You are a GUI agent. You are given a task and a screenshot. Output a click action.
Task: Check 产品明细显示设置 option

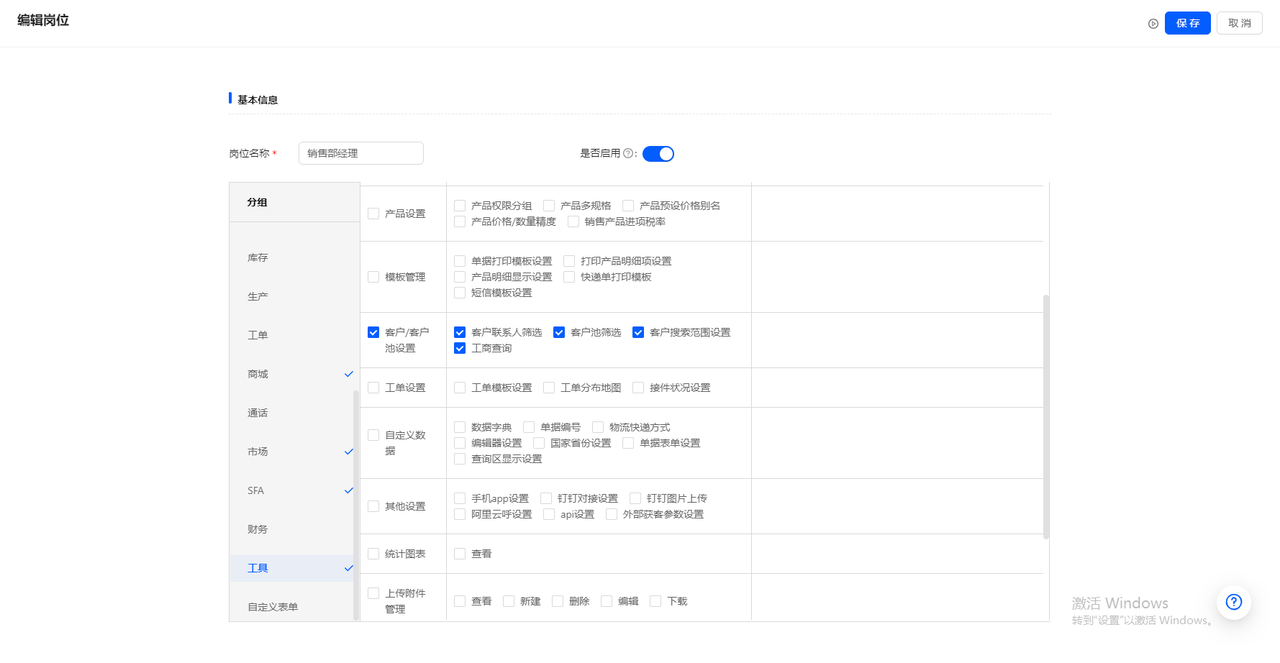pos(460,277)
